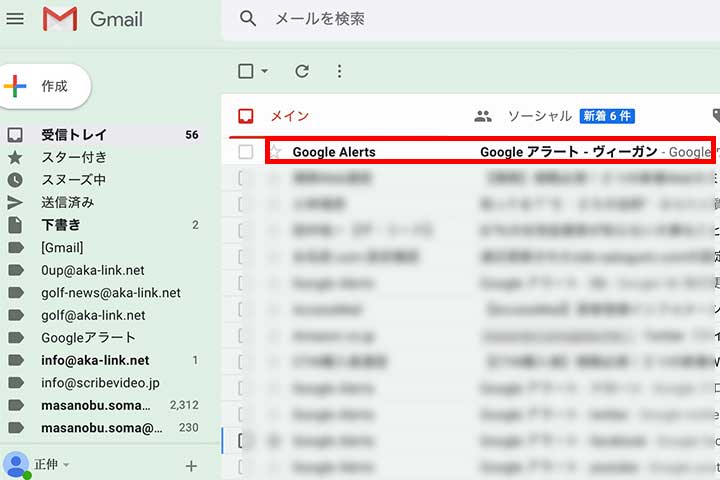Select the info@aka-link.net label
The image size is (720, 480).
tap(95, 360)
